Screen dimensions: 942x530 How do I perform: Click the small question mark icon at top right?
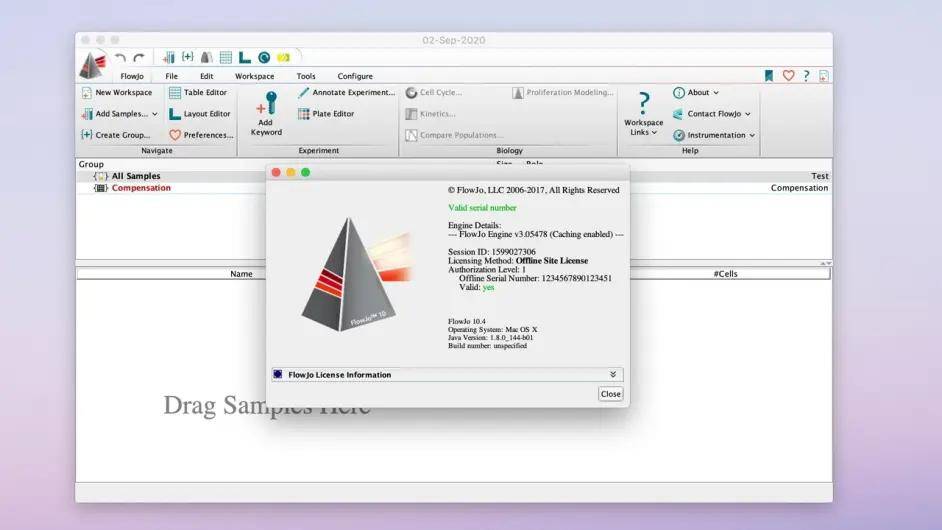tap(806, 75)
